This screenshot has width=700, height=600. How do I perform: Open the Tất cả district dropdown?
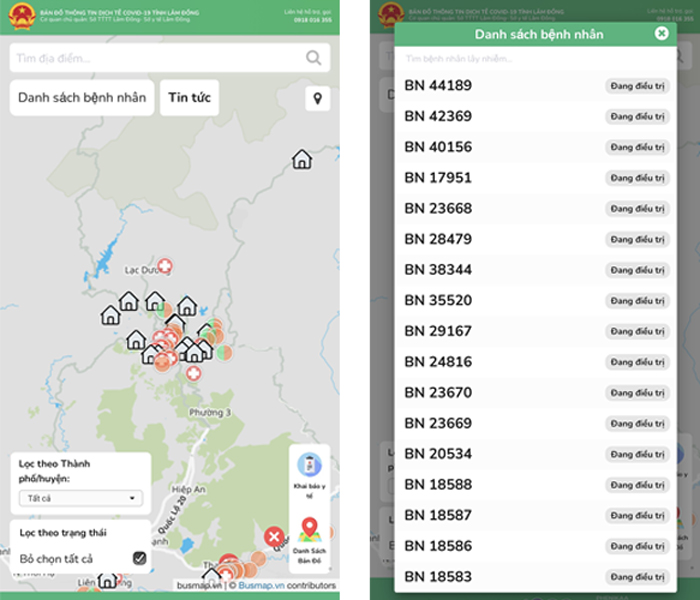pos(81,498)
